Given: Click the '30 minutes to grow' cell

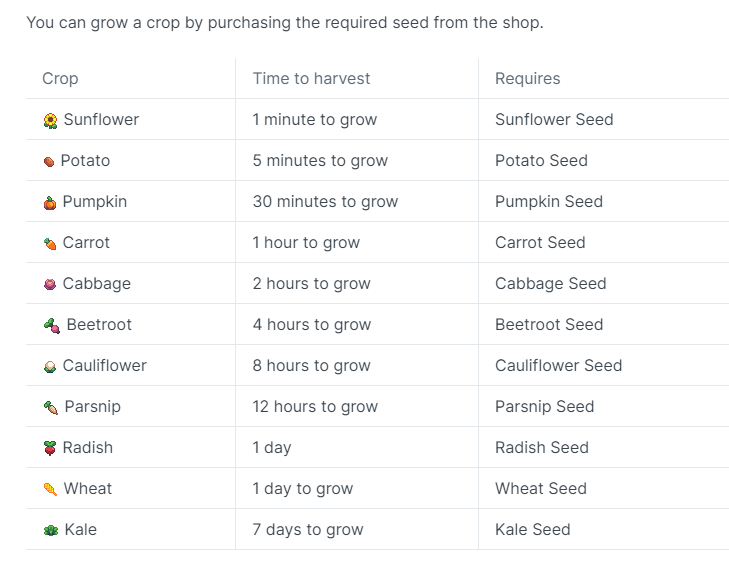Looking at the screenshot, I should click(x=325, y=202).
